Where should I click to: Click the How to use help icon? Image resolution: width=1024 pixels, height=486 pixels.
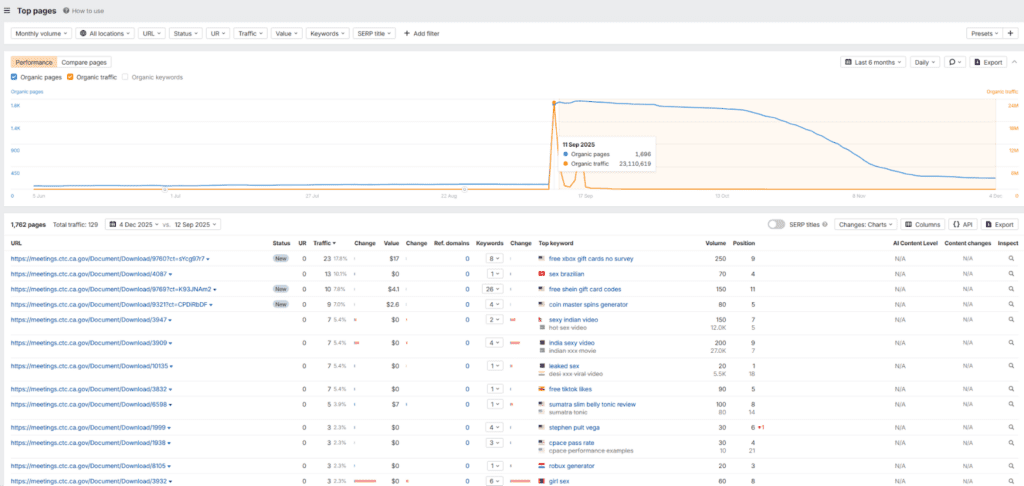[67, 10]
